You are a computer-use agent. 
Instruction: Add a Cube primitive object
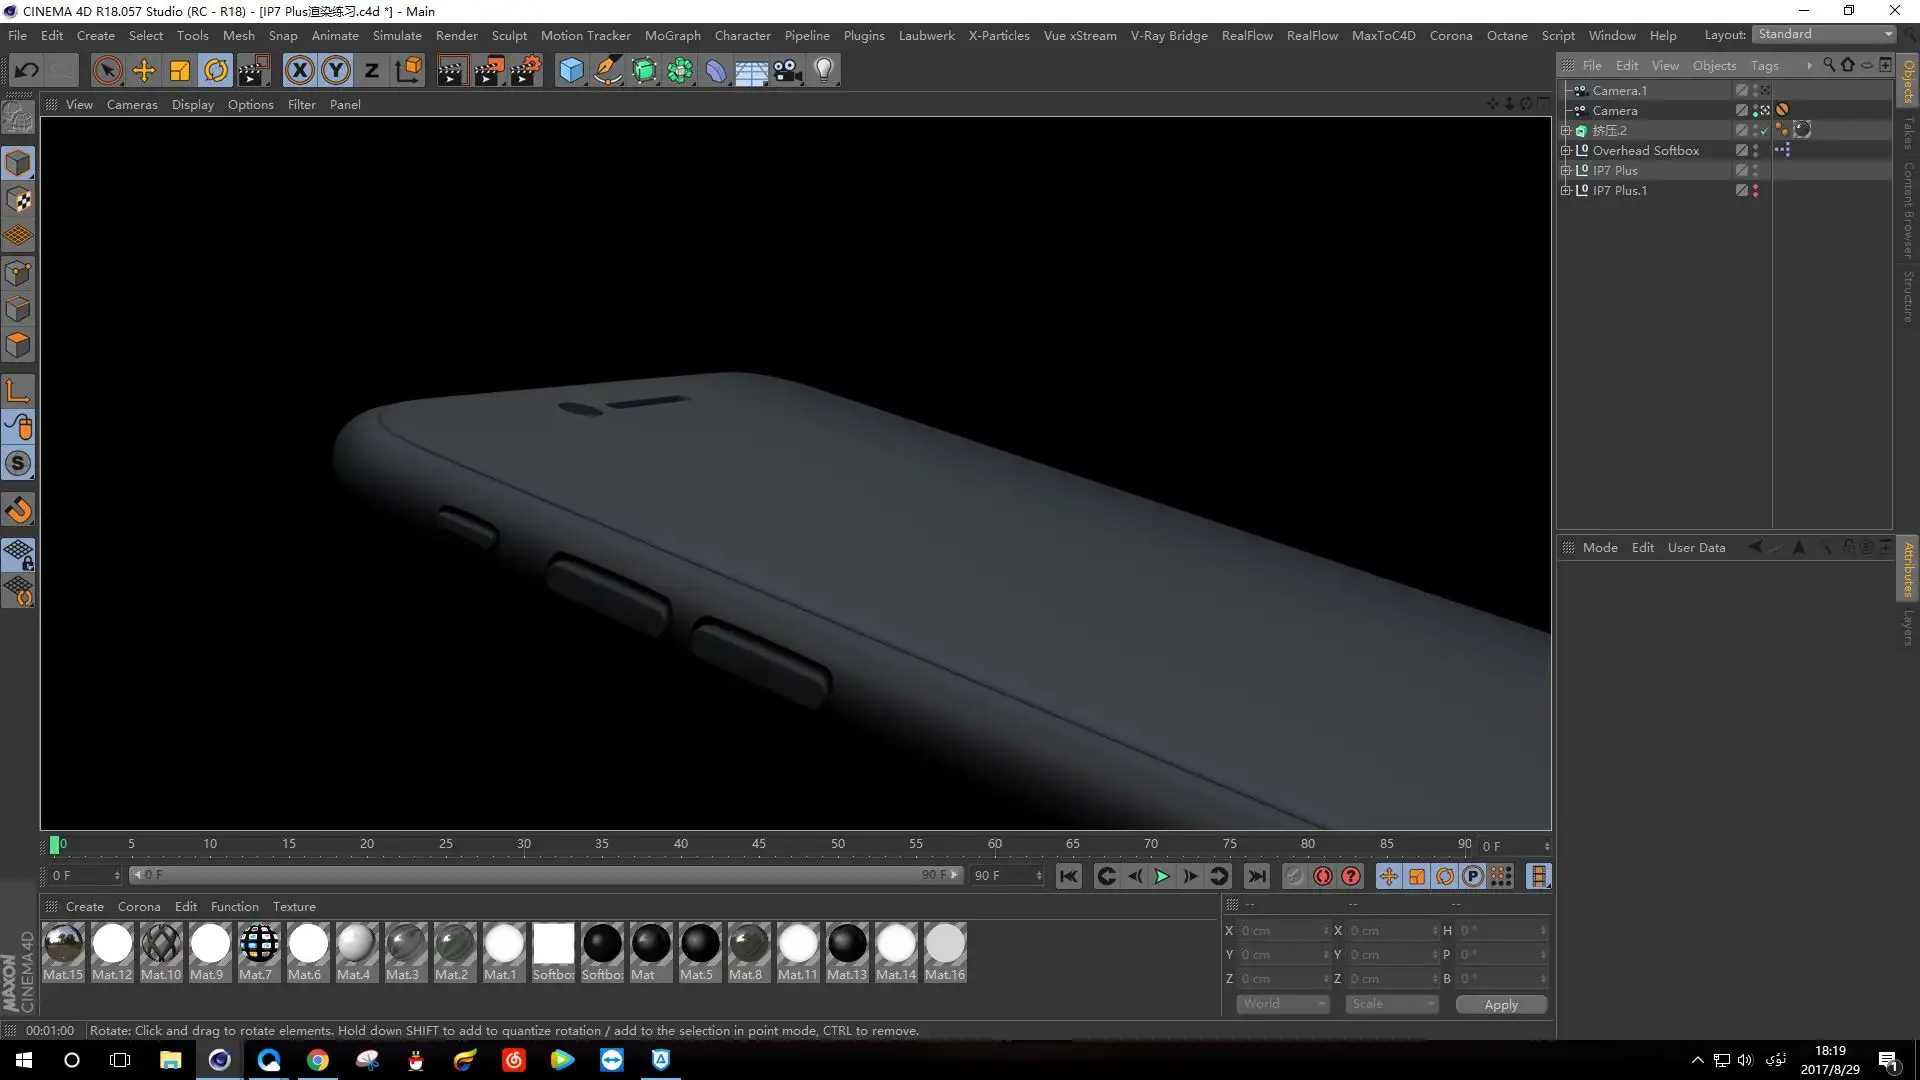click(571, 70)
